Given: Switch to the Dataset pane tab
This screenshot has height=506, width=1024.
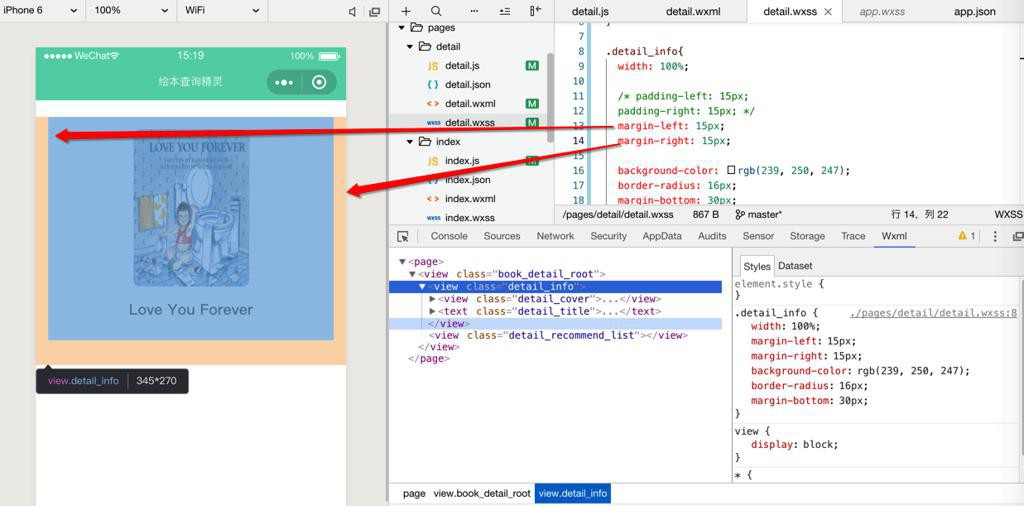Looking at the screenshot, I should pos(795,266).
